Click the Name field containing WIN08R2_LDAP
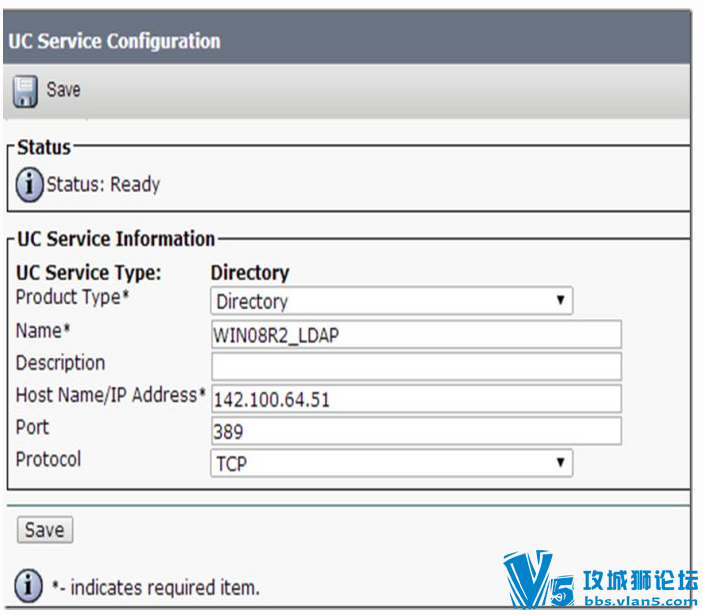The height and width of the screenshot is (615, 703). [x=416, y=334]
